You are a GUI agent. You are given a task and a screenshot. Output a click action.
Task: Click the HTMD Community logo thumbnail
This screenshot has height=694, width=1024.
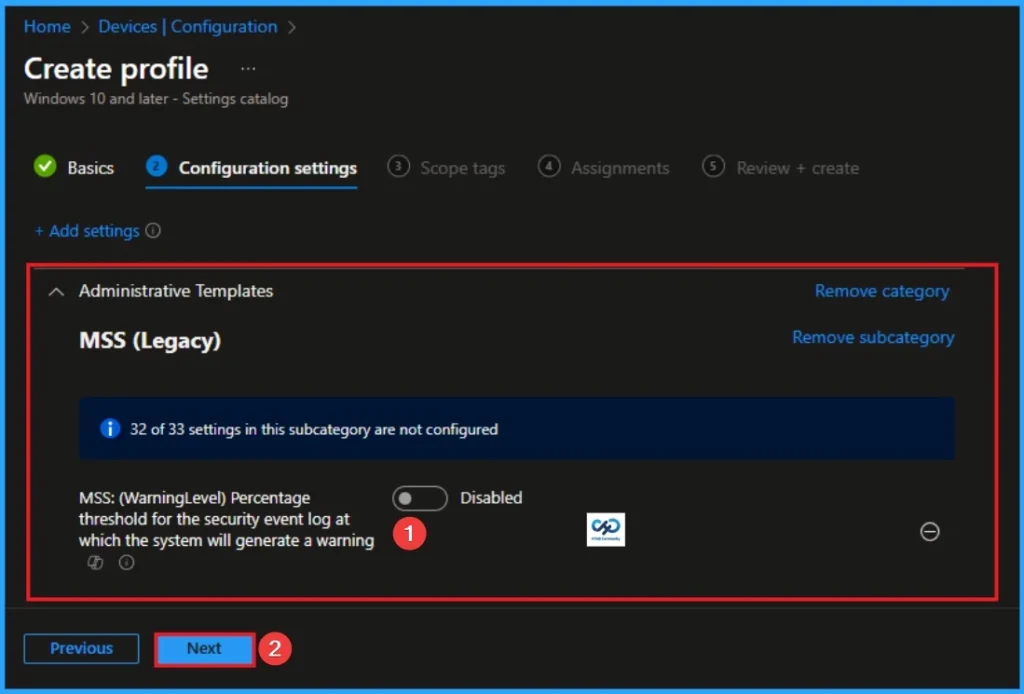coord(606,530)
